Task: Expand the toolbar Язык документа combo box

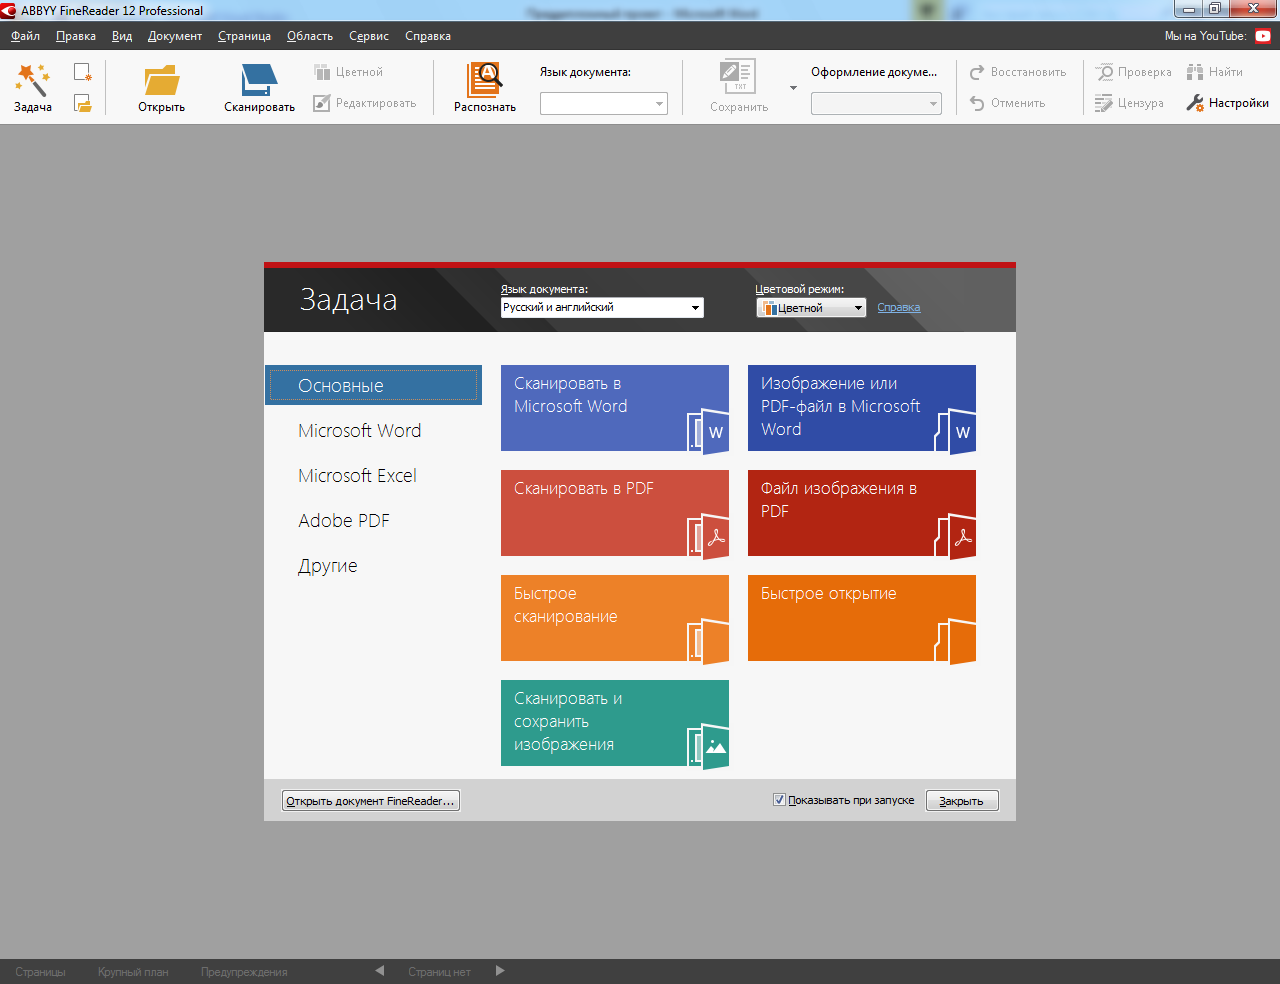Action: tap(604, 103)
